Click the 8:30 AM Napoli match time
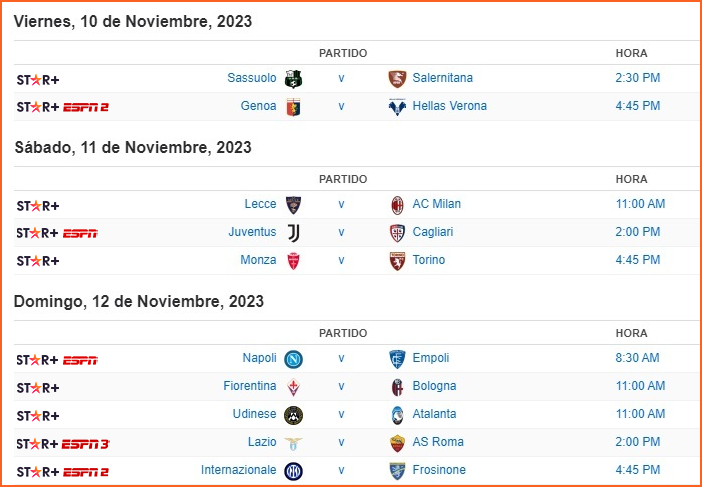702x487 pixels. (638, 358)
